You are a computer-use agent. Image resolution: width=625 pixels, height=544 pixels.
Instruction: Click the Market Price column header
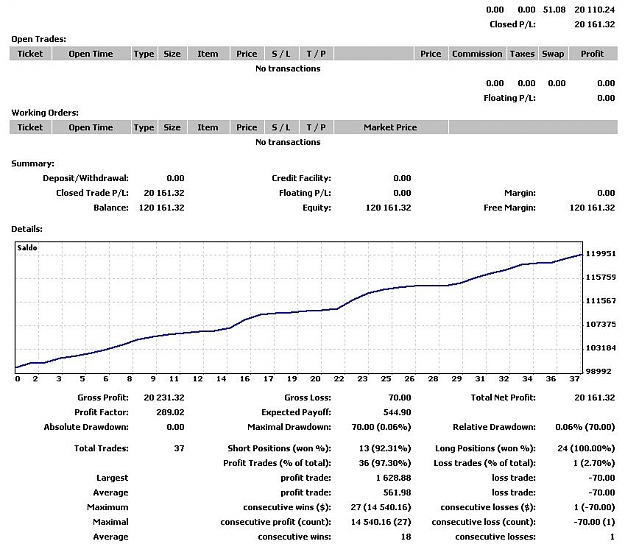390,128
